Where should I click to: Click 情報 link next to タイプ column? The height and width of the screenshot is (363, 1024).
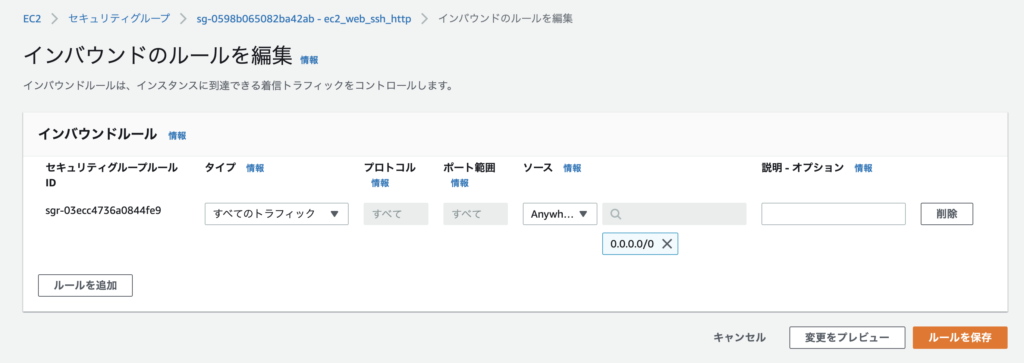coord(255,168)
